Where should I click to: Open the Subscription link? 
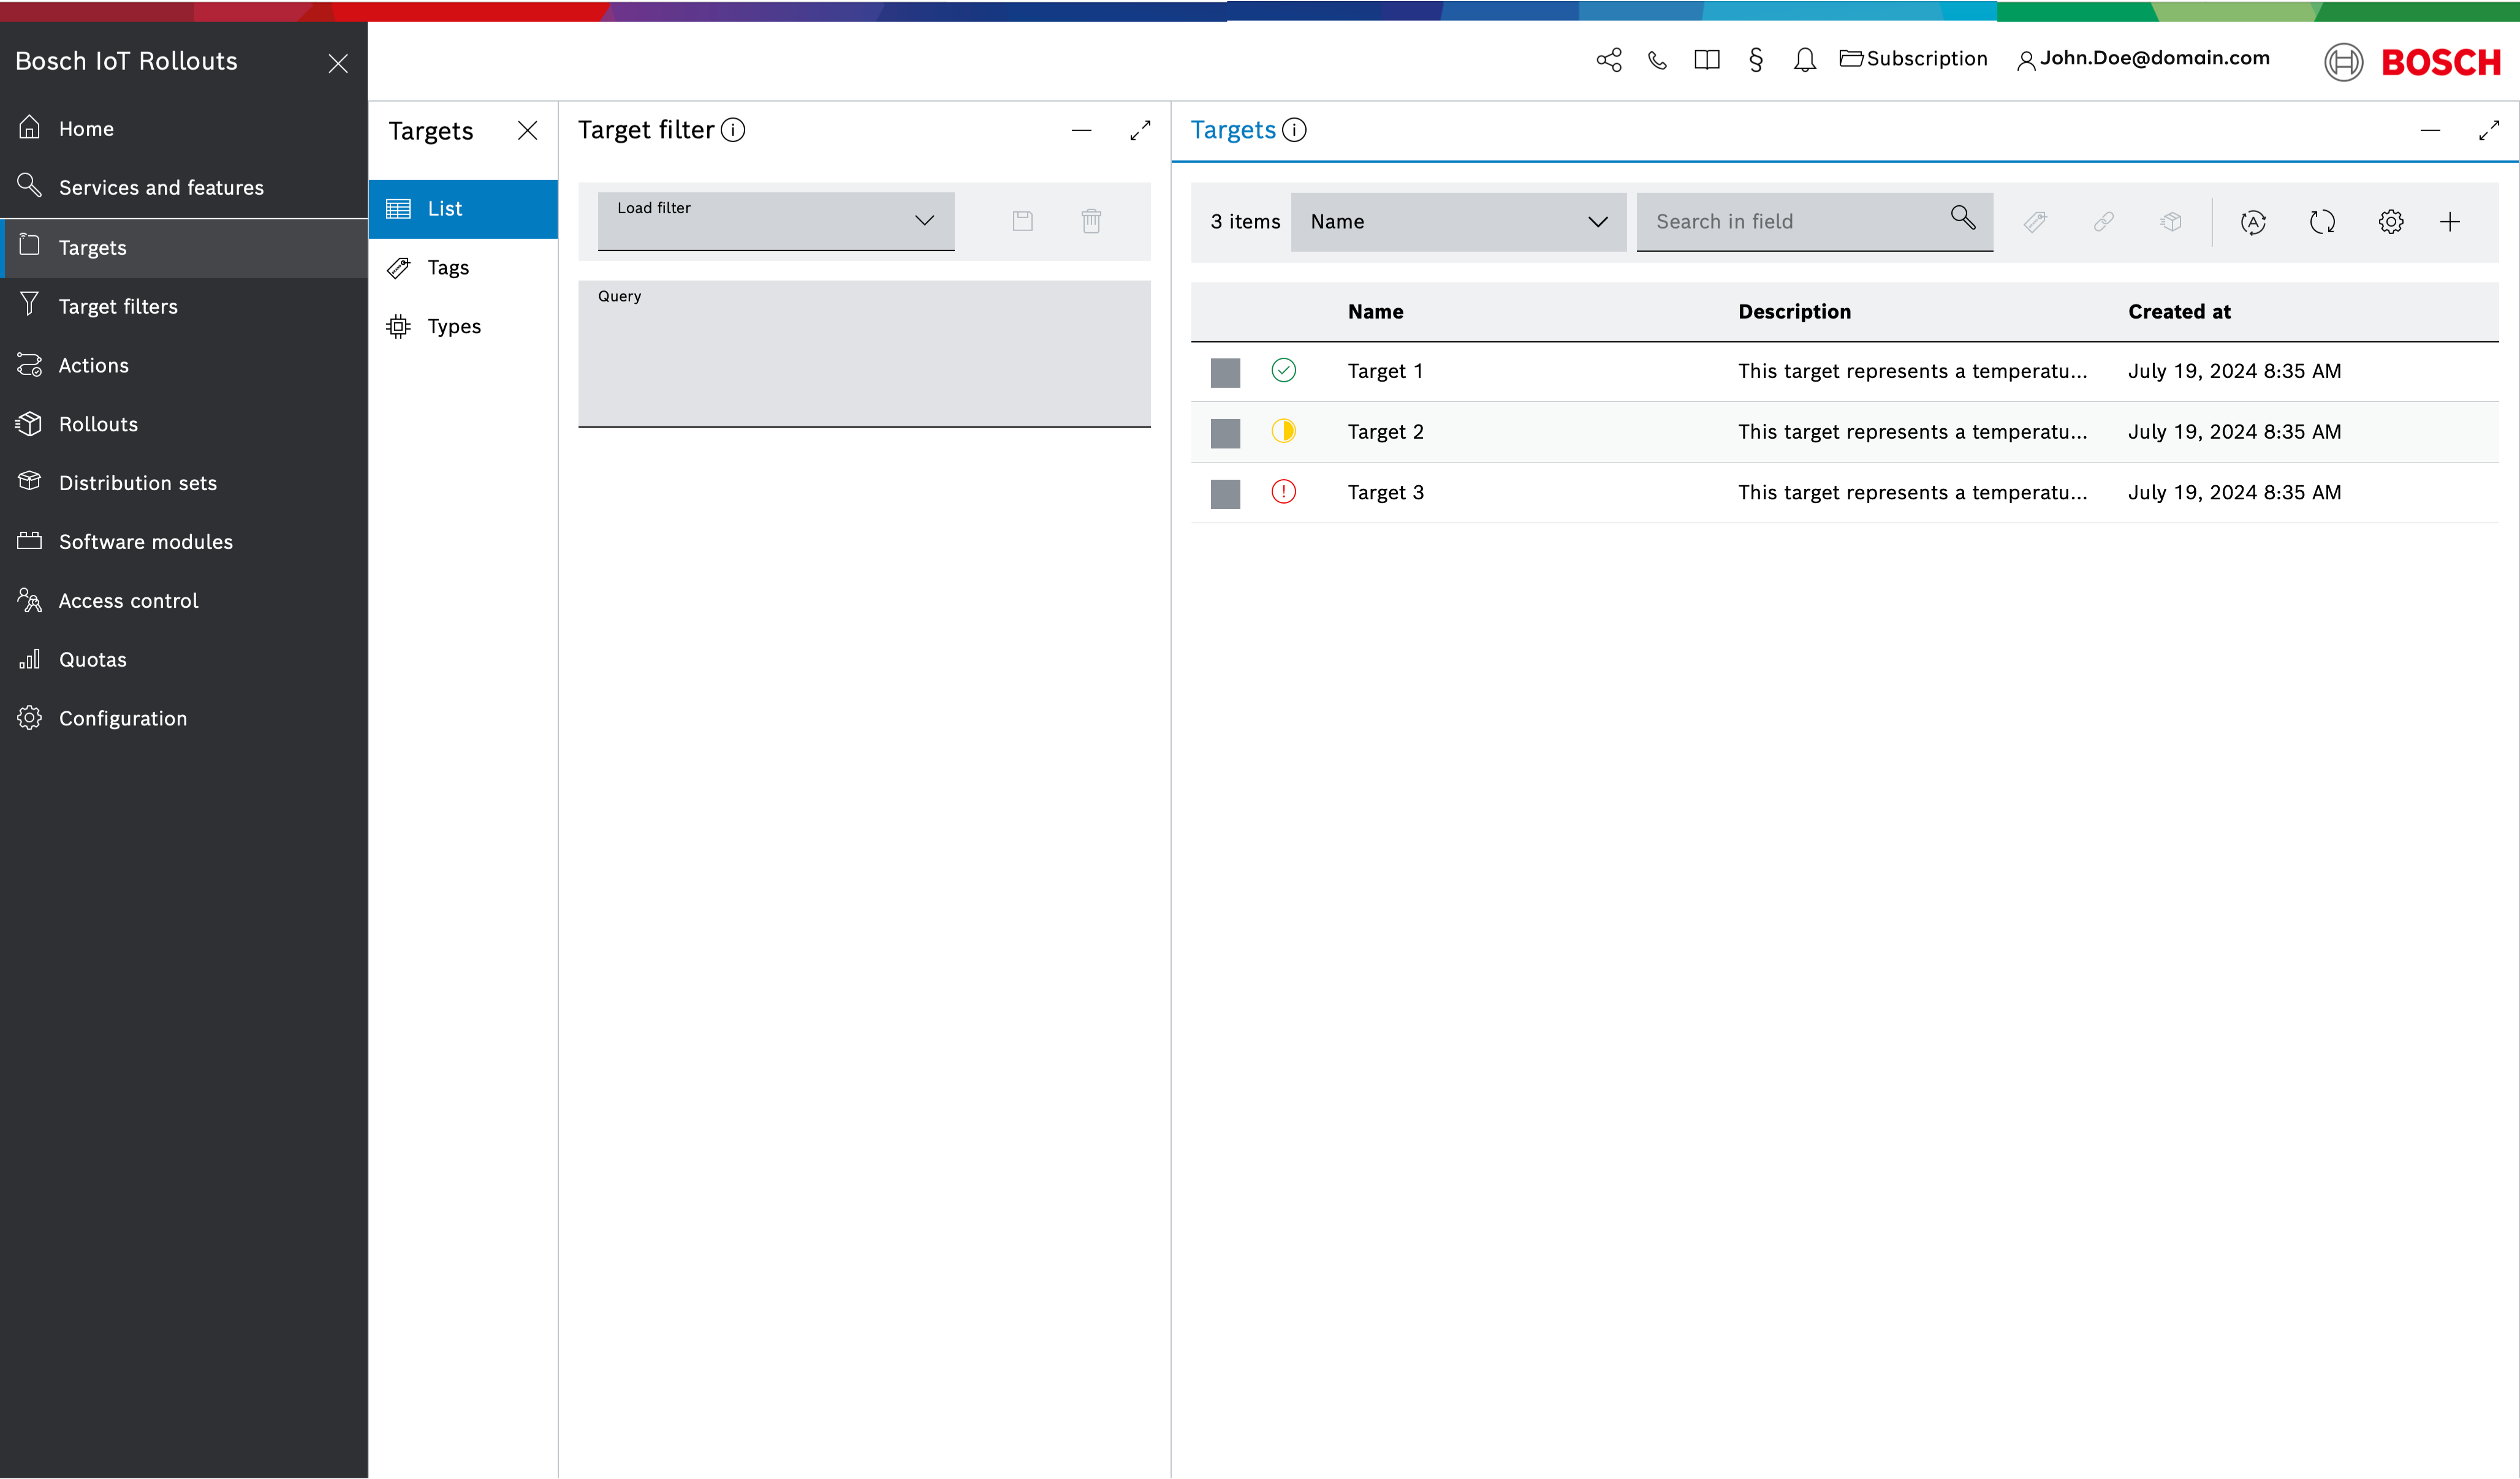1914,59
